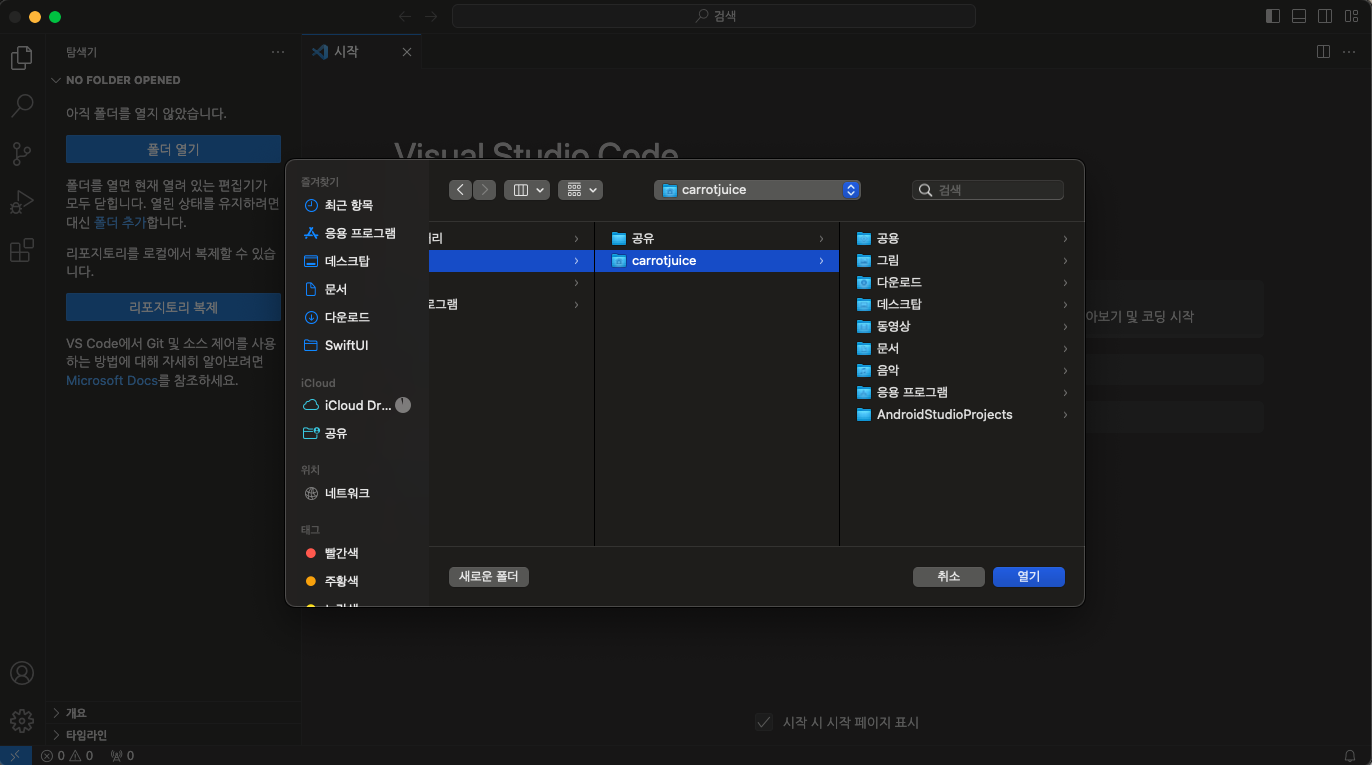The height and width of the screenshot is (765, 1372).
Task: Open Explorer views and more actions
Action: pyautogui.click(x=278, y=52)
